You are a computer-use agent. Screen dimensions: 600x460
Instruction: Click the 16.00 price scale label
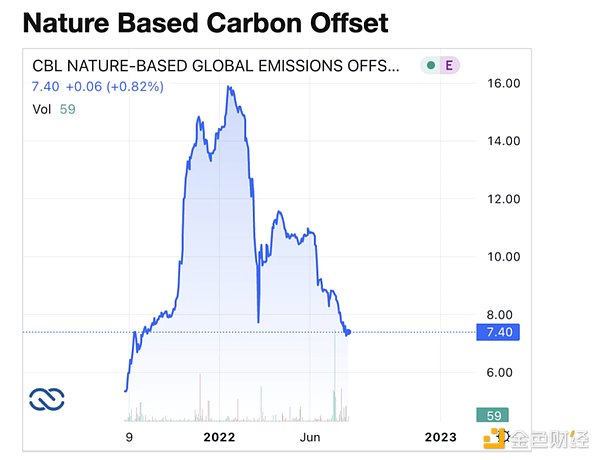tap(504, 83)
